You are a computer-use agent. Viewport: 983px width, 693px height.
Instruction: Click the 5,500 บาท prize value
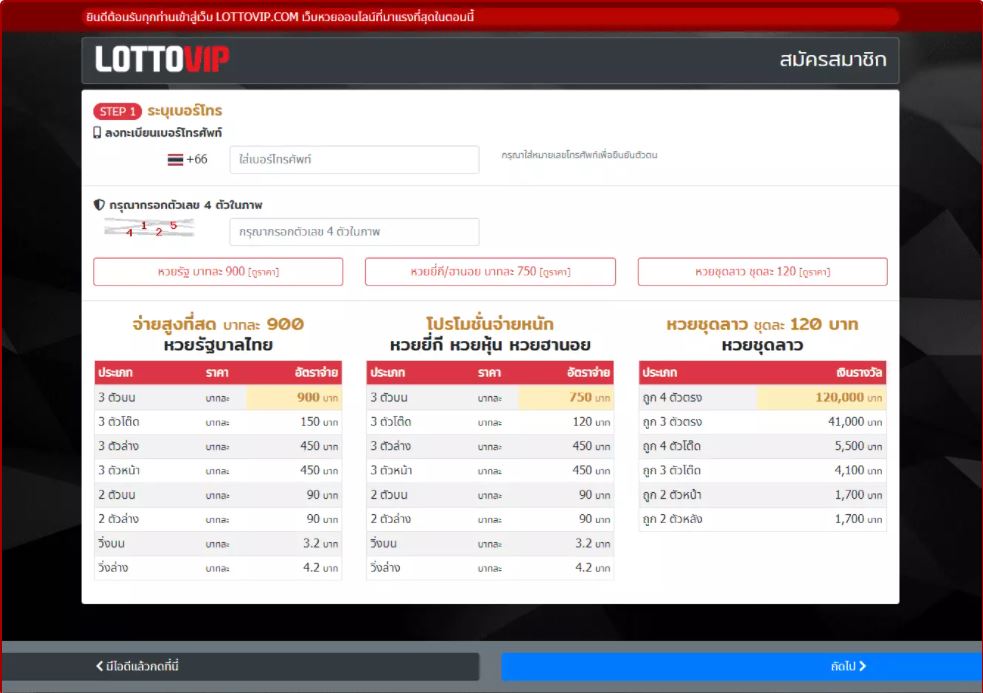click(858, 447)
